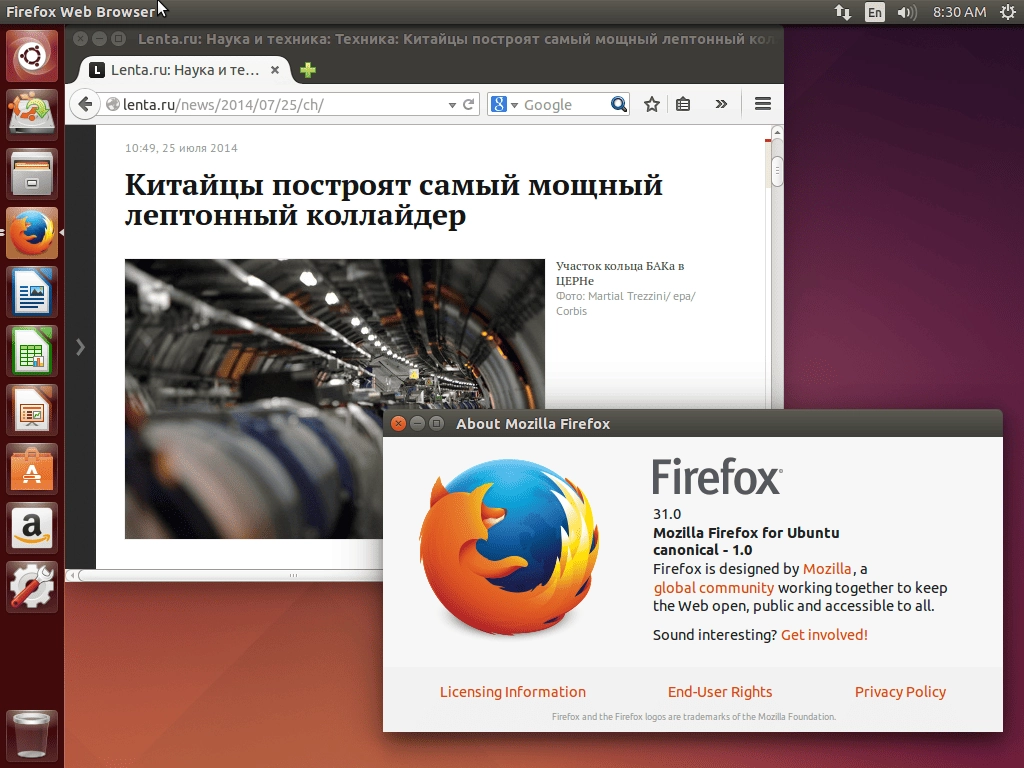Expand the toolbar overflow chevron

pyautogui.click(x=721, y=104)
